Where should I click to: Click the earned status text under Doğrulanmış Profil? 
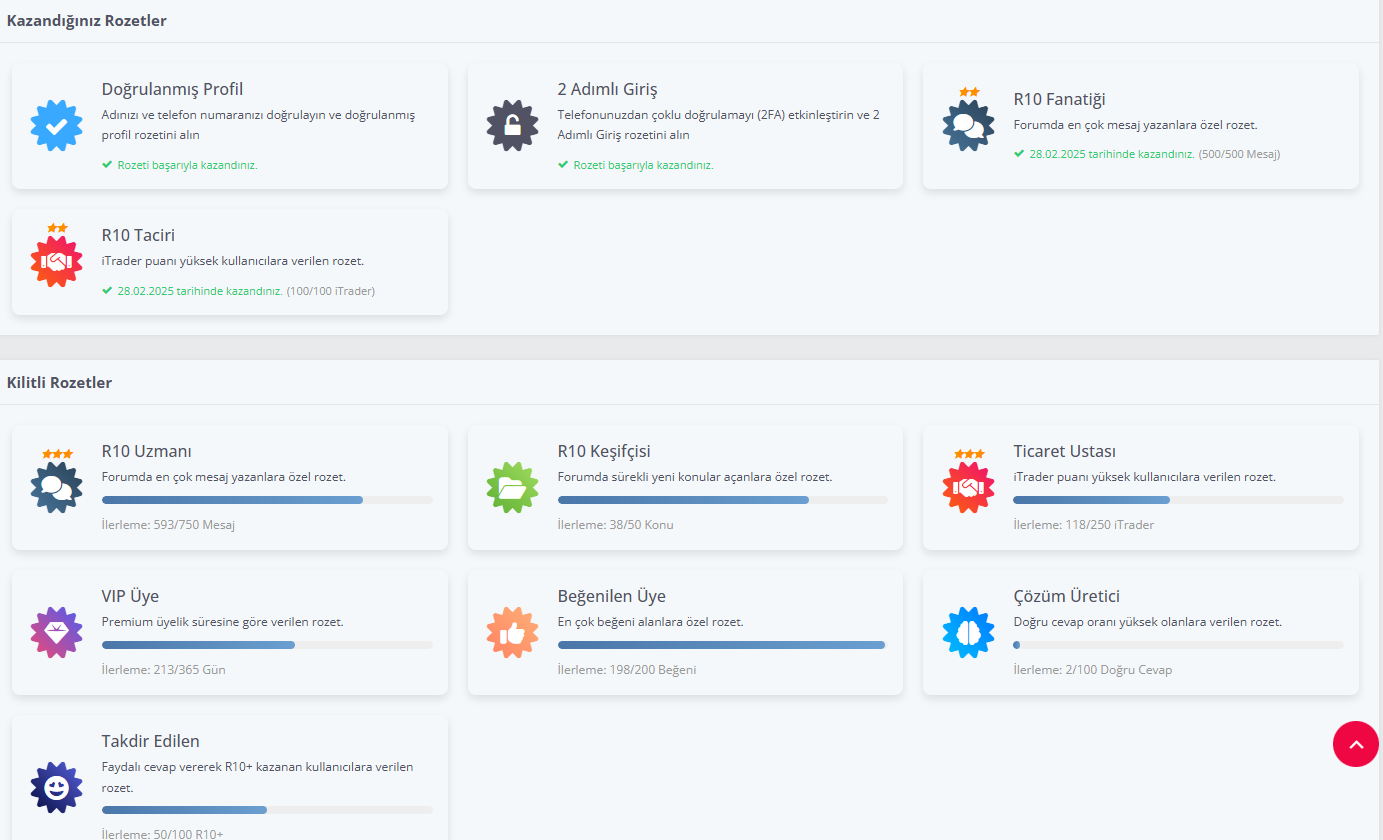180,165
